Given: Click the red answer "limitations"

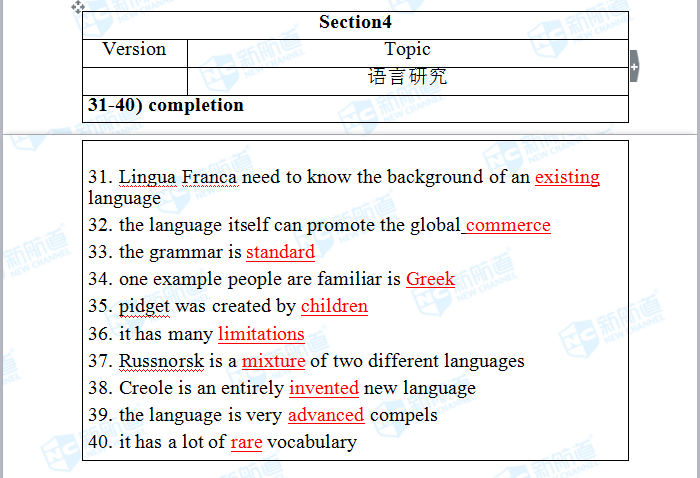Looking at the screenshot, I should 261,334.
